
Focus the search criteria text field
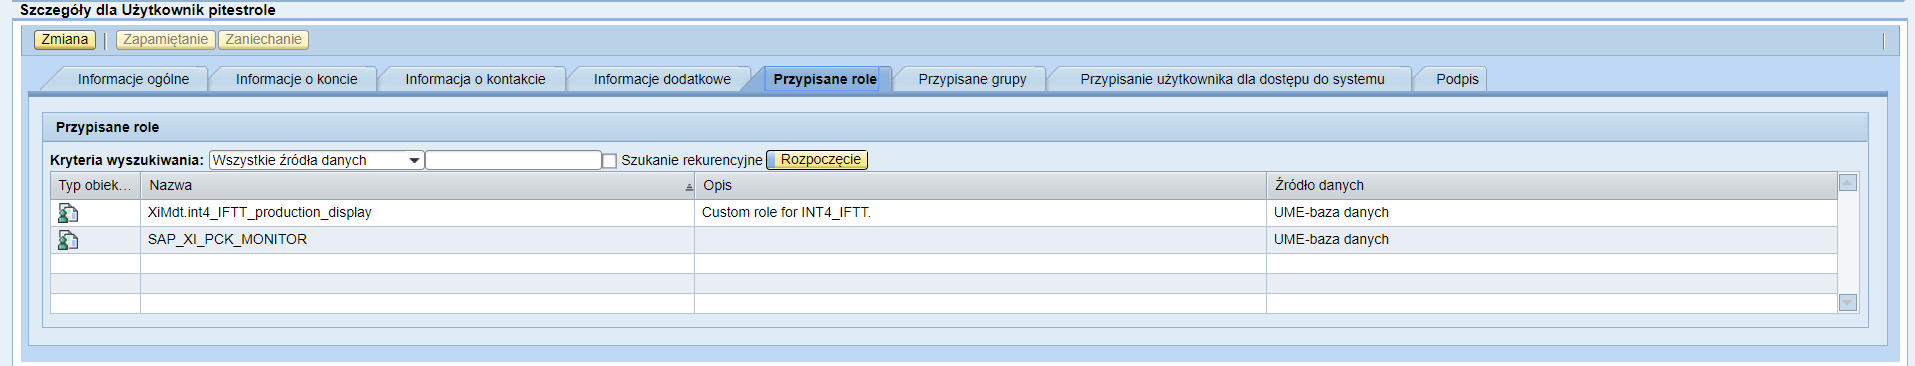click(x=513, y=160)
